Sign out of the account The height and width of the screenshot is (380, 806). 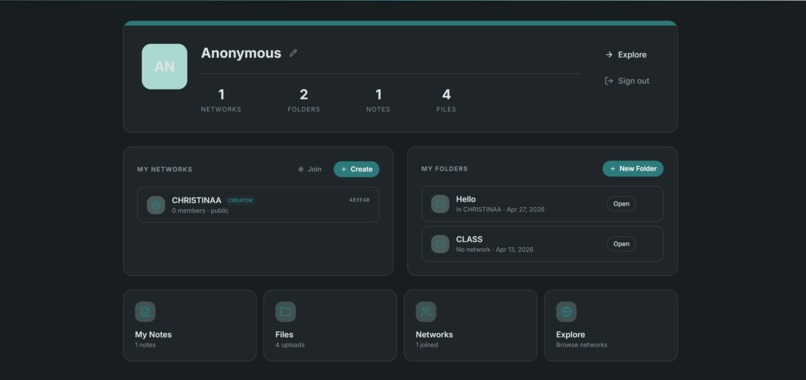[x=627, y=81]
